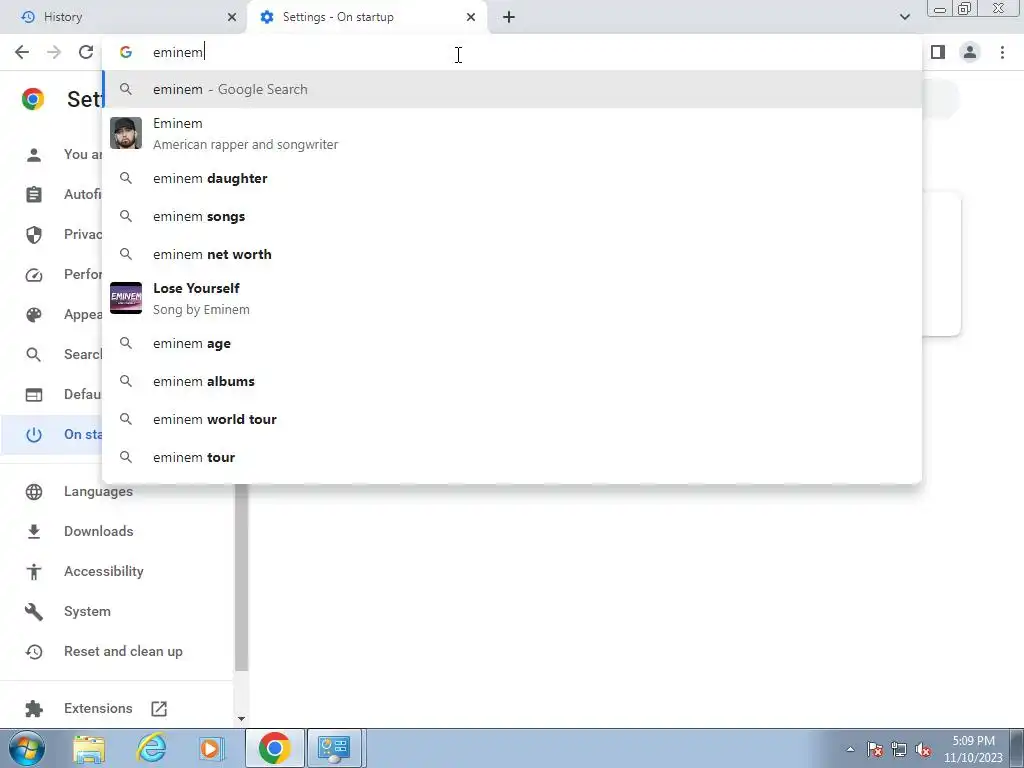Click the Reset and clean up history icon

pyautogui.click(x=34, y=652)
